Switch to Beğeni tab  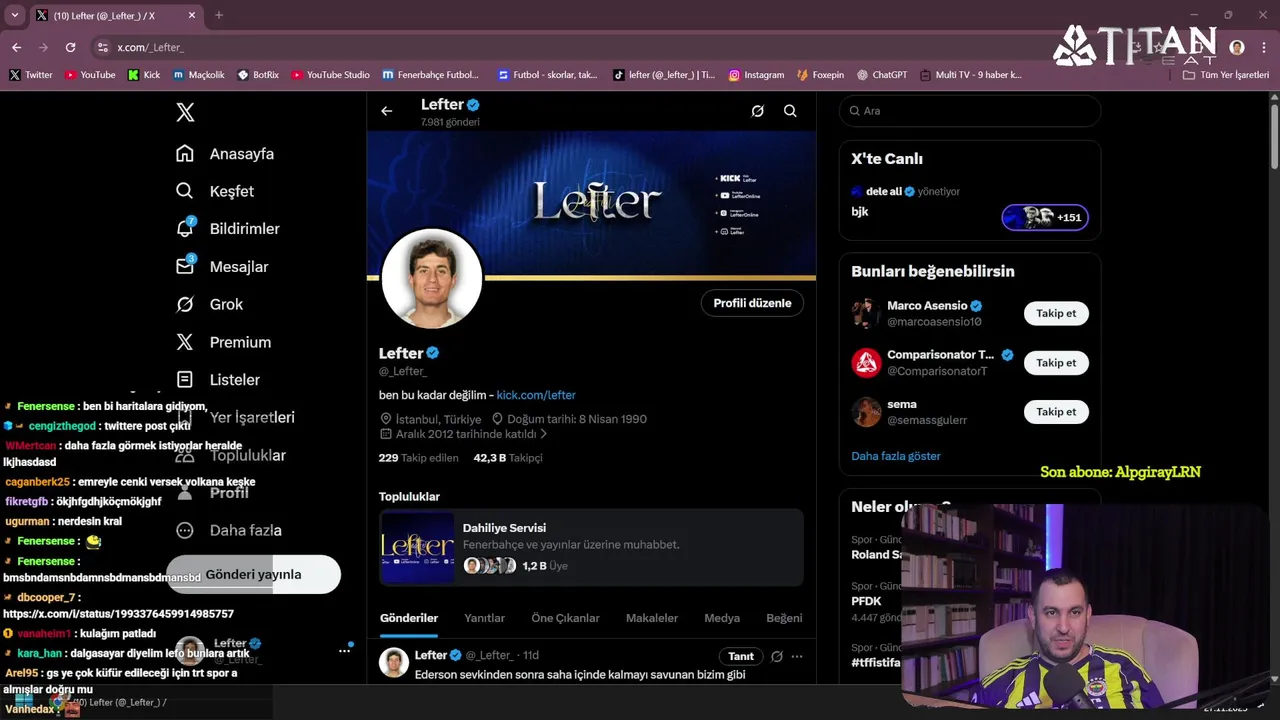tap(784, 618)
